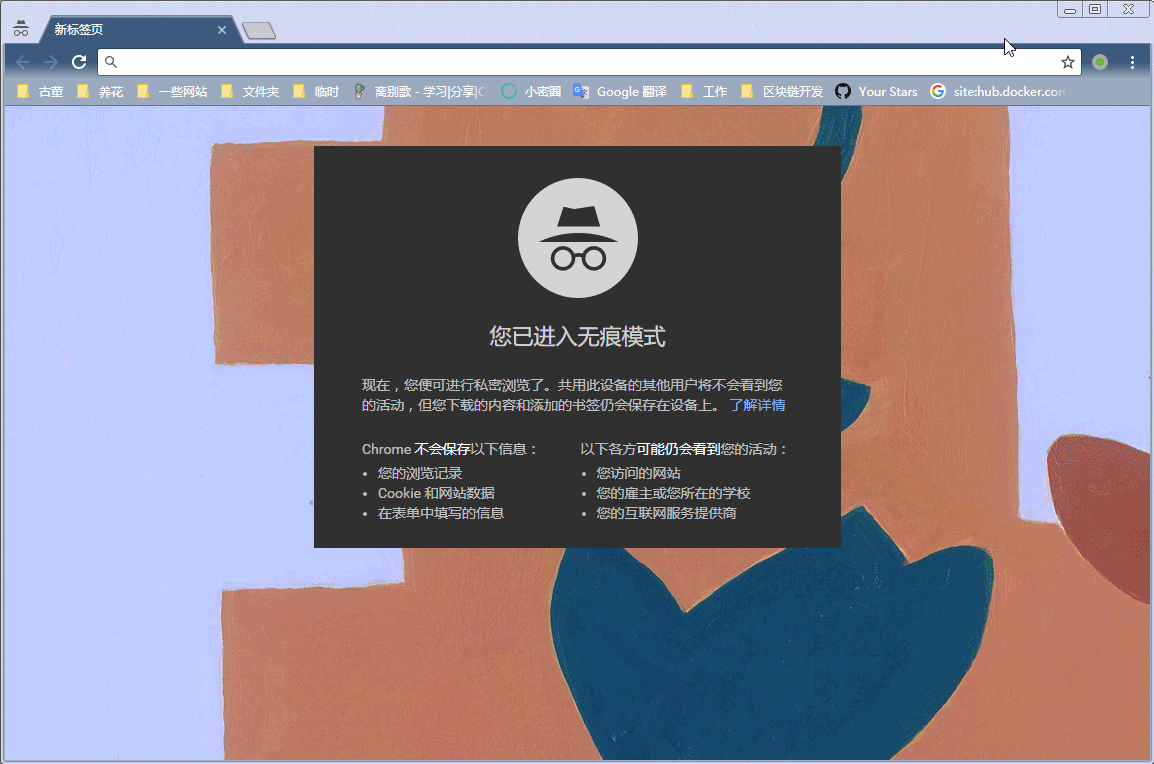Bookmark this page with the star icon
This screenshot has width=1154, height=764.
point(1068,62)
